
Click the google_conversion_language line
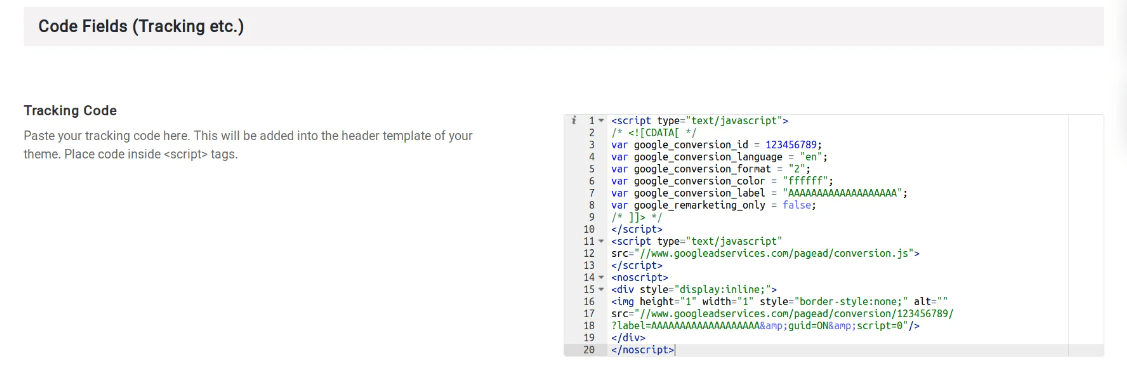[719, 157]
